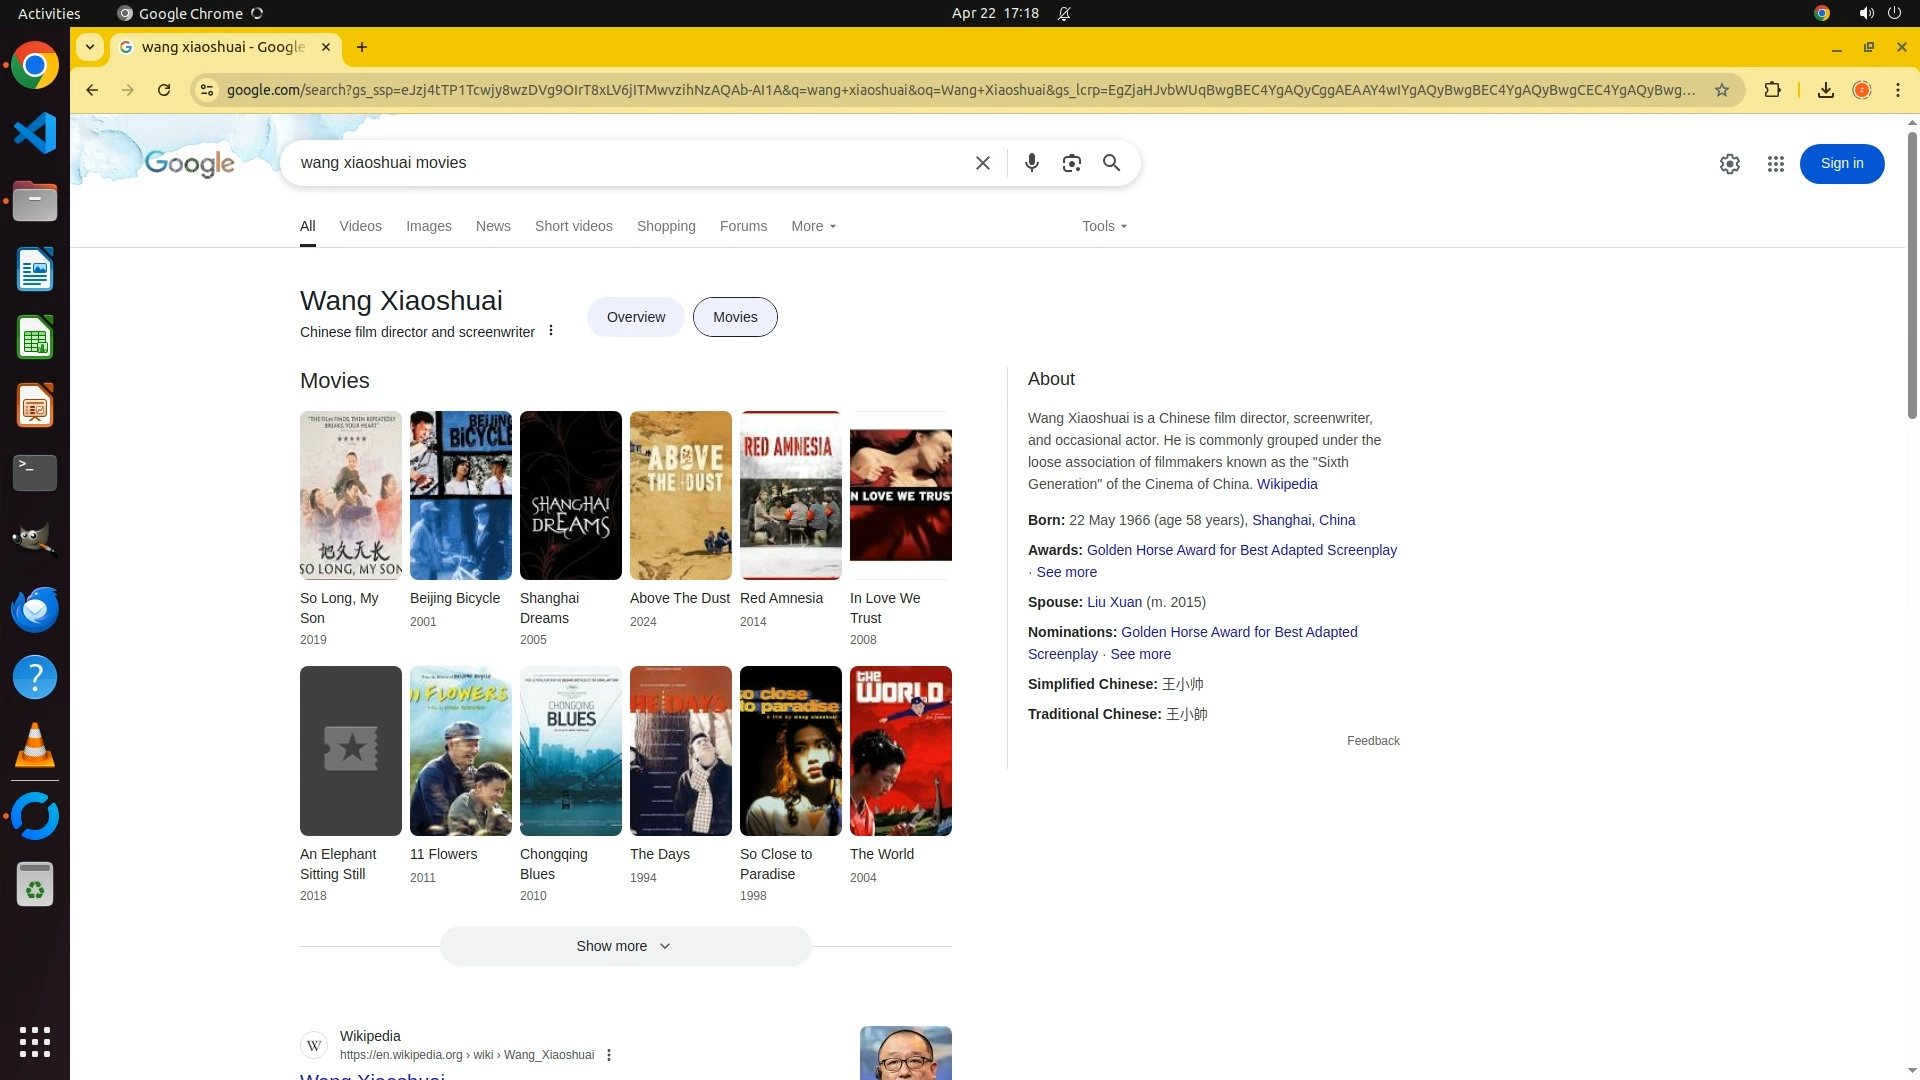The width and height of the screenshot is (1920, 1080).
Task: Open Google apps grid
Action: (1775, 164)
